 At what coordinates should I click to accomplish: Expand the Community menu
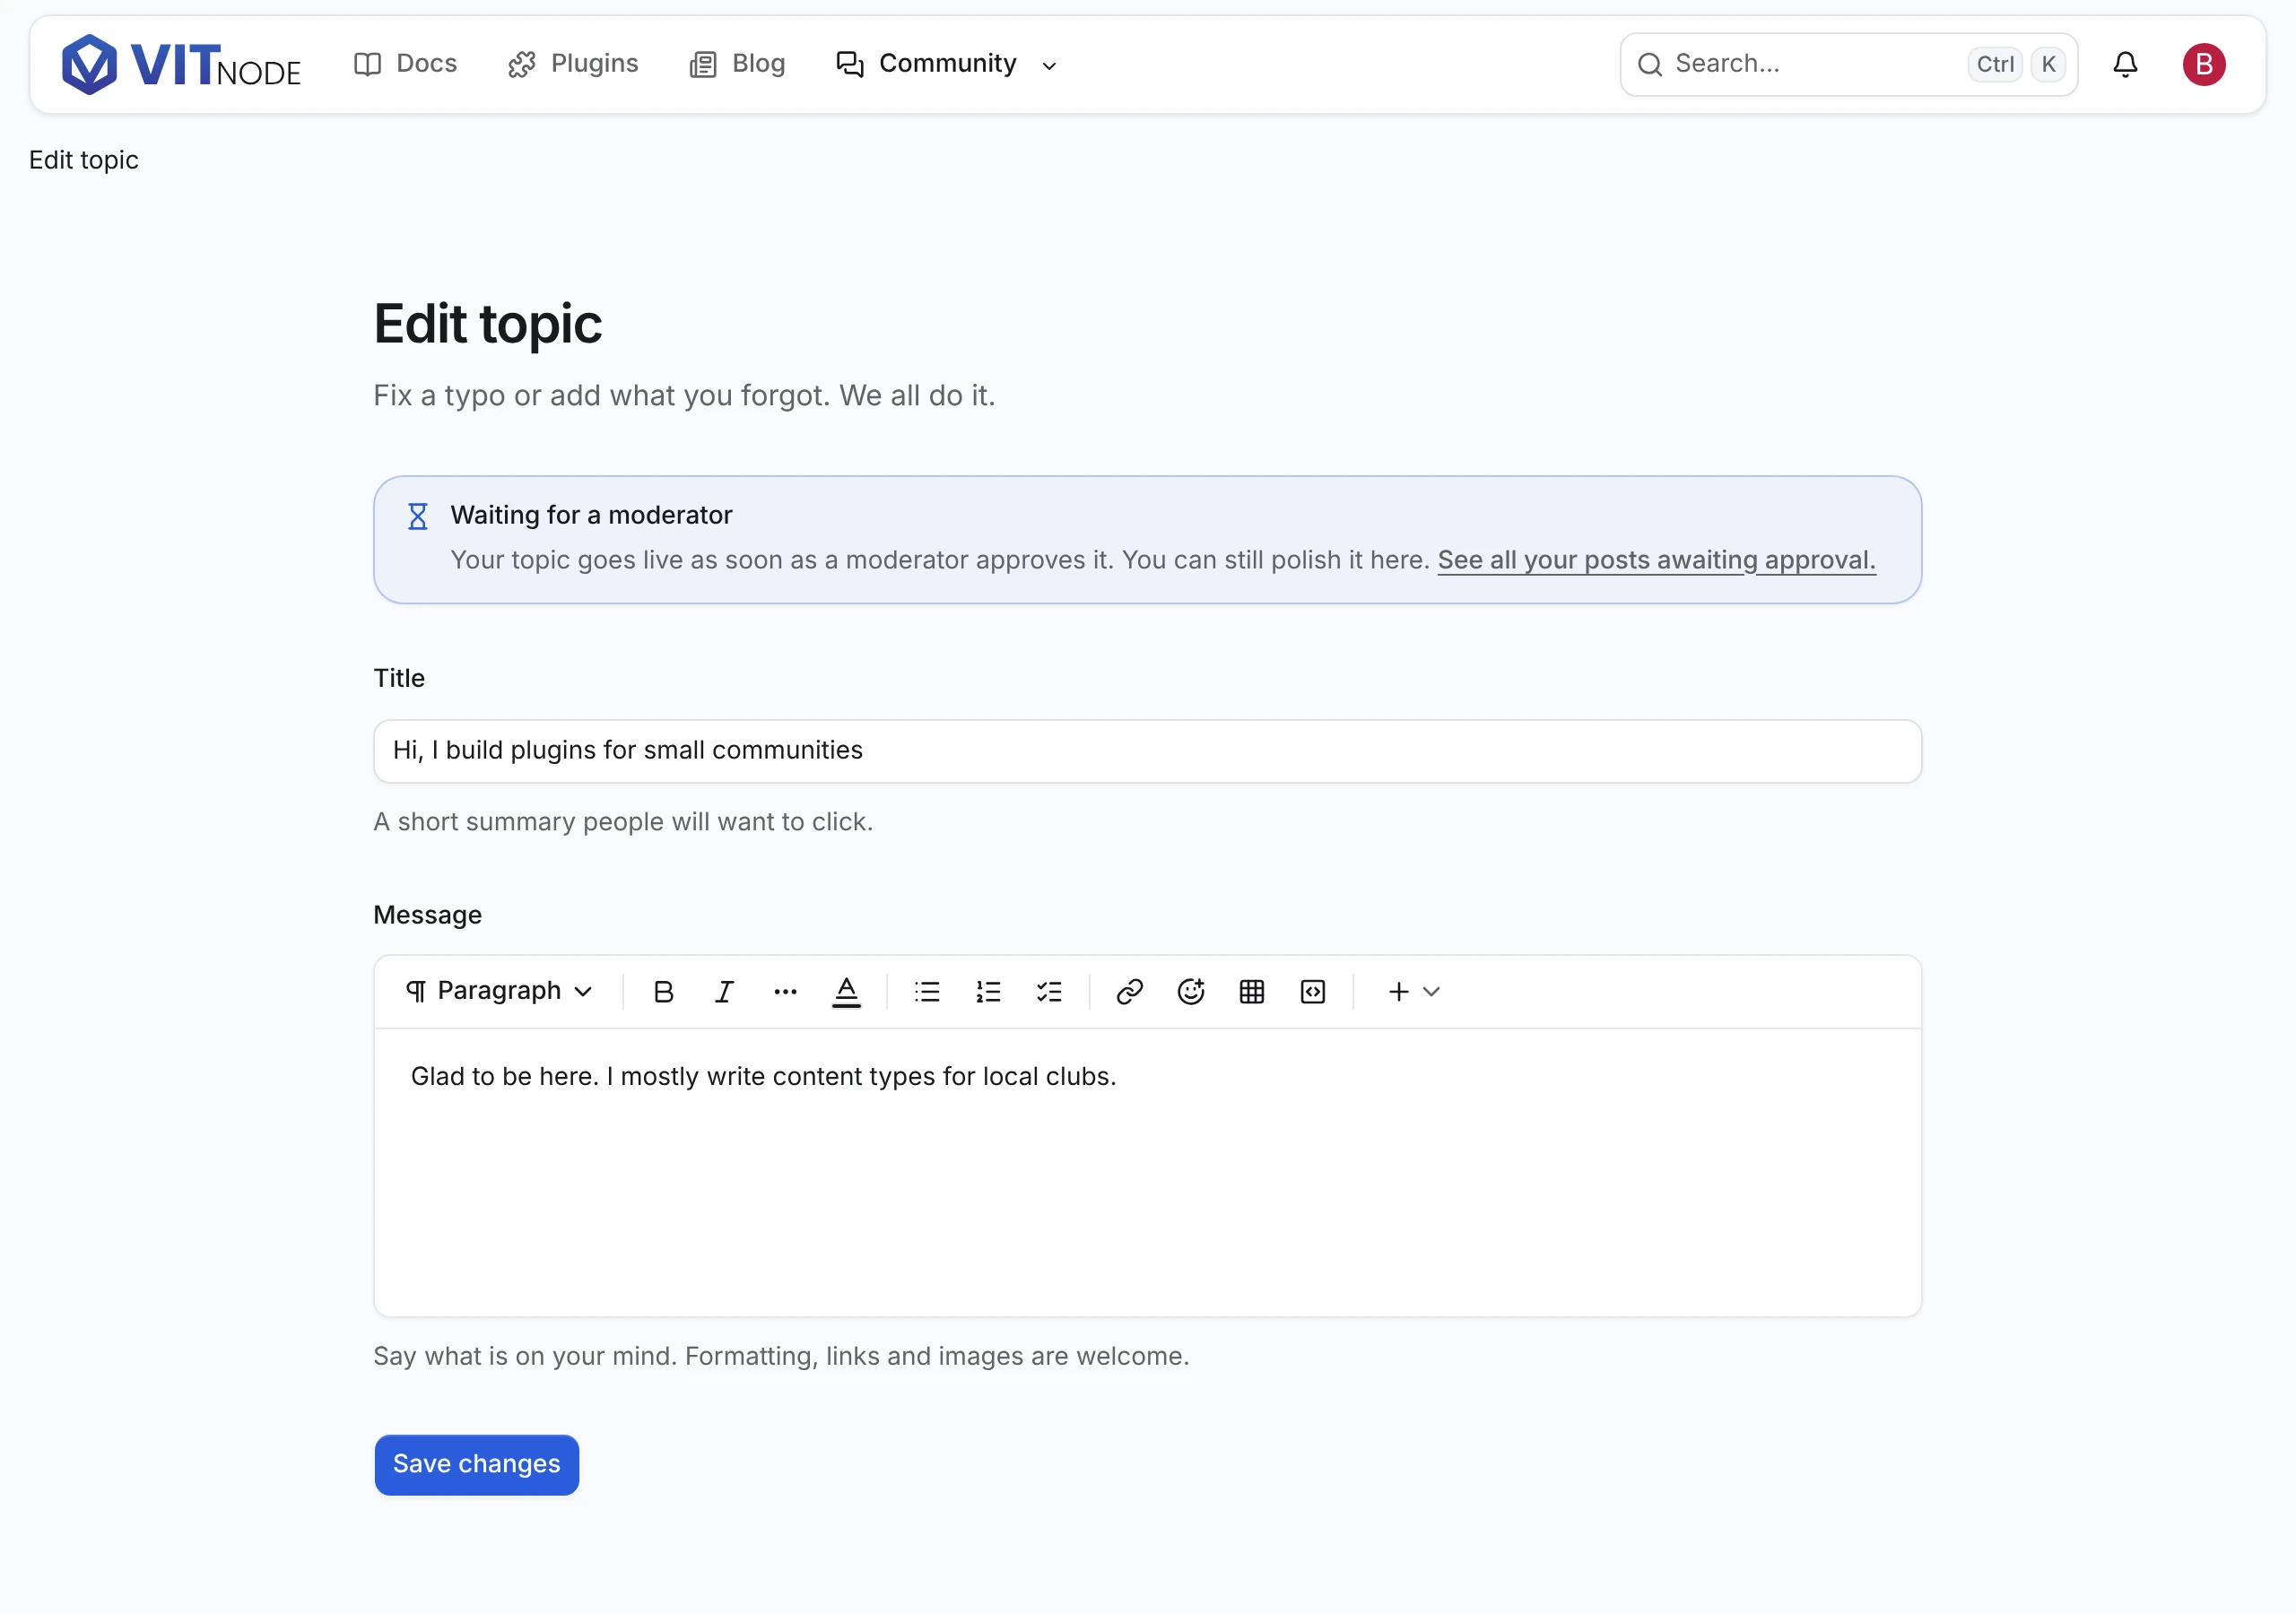click(x=947, y=64)
